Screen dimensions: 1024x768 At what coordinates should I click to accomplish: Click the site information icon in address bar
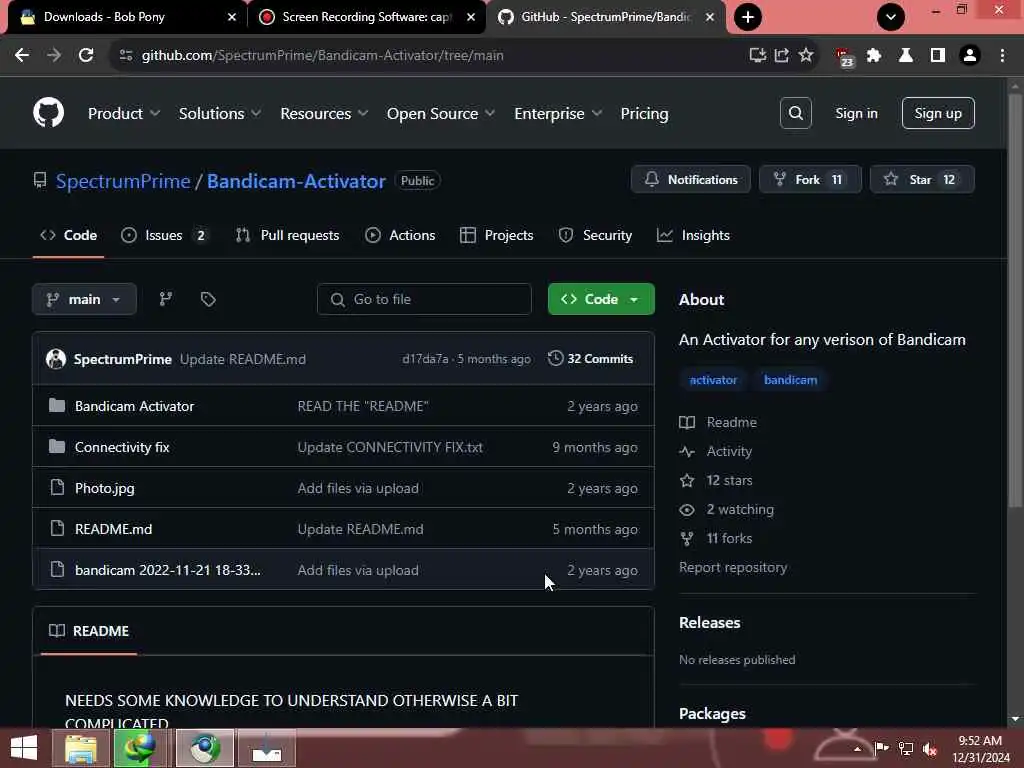point(126,56)
